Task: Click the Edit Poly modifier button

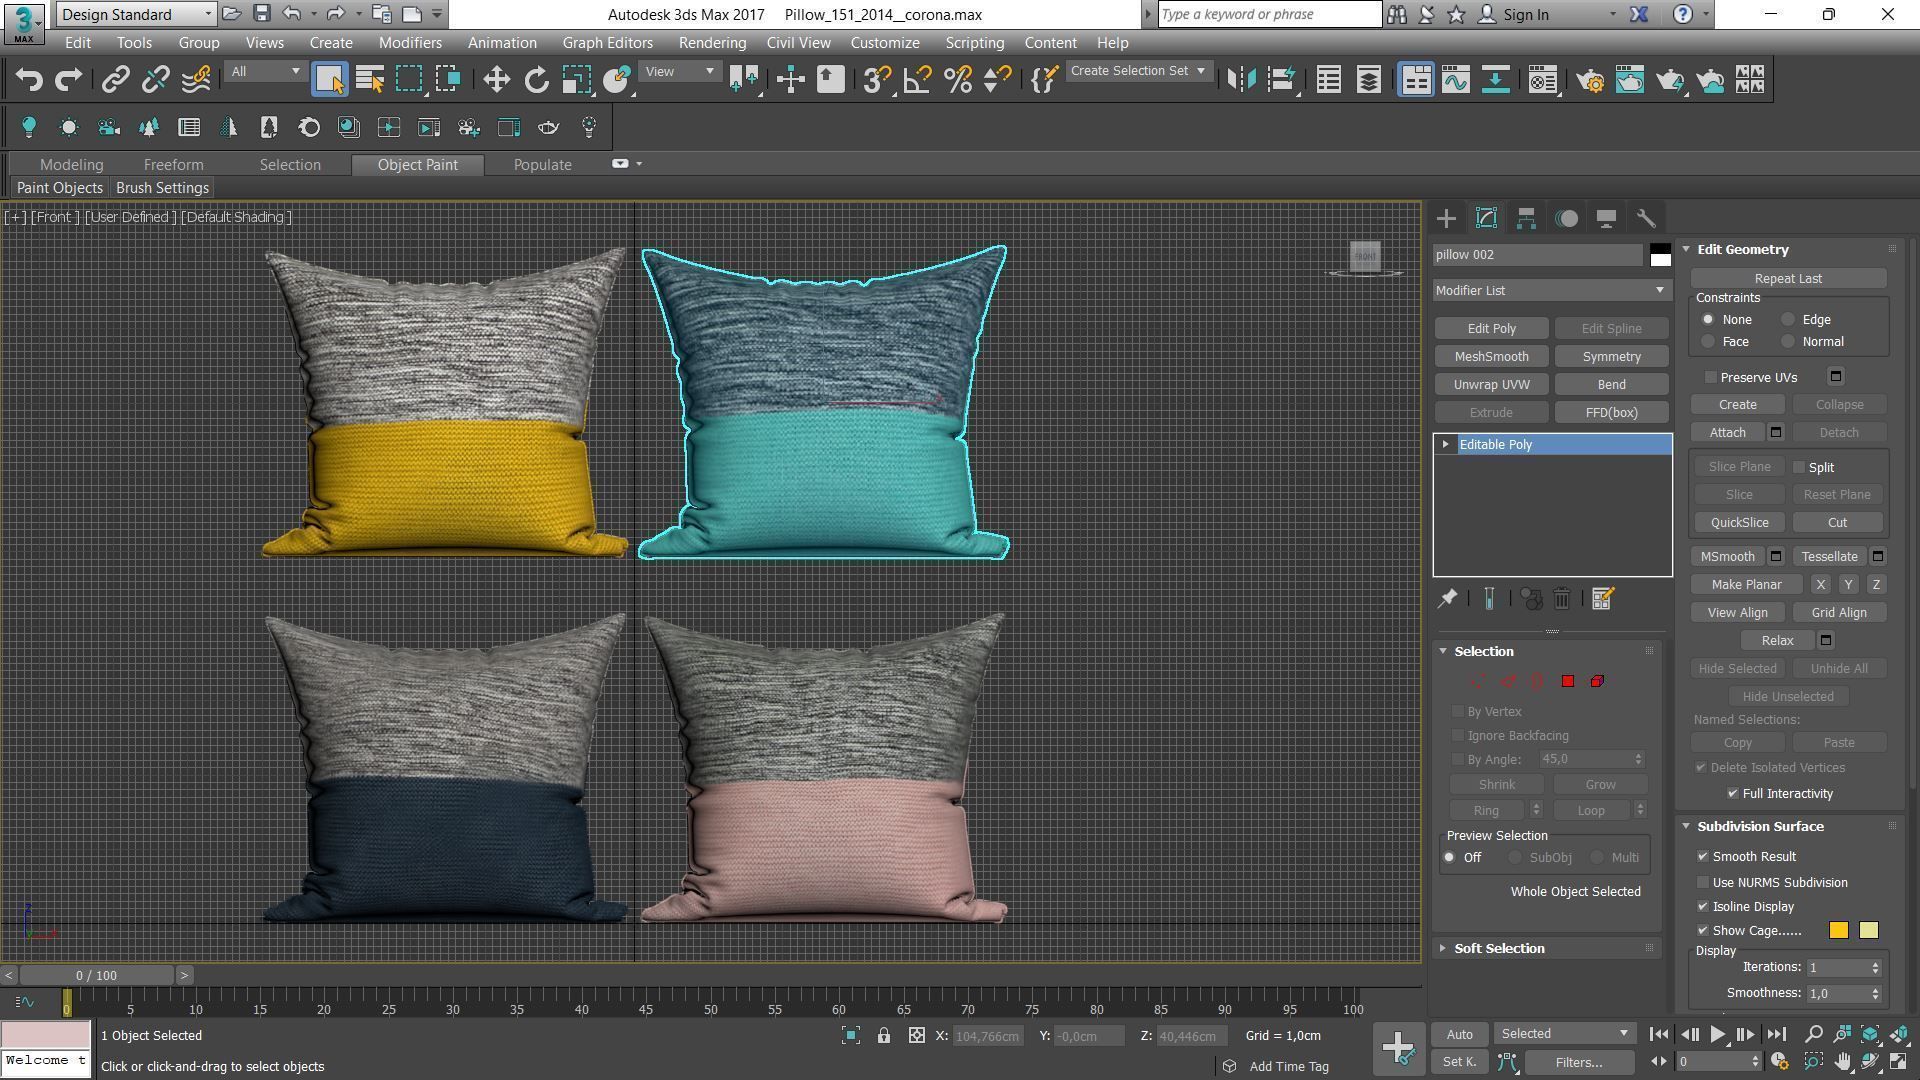Action: [1491, 329]
